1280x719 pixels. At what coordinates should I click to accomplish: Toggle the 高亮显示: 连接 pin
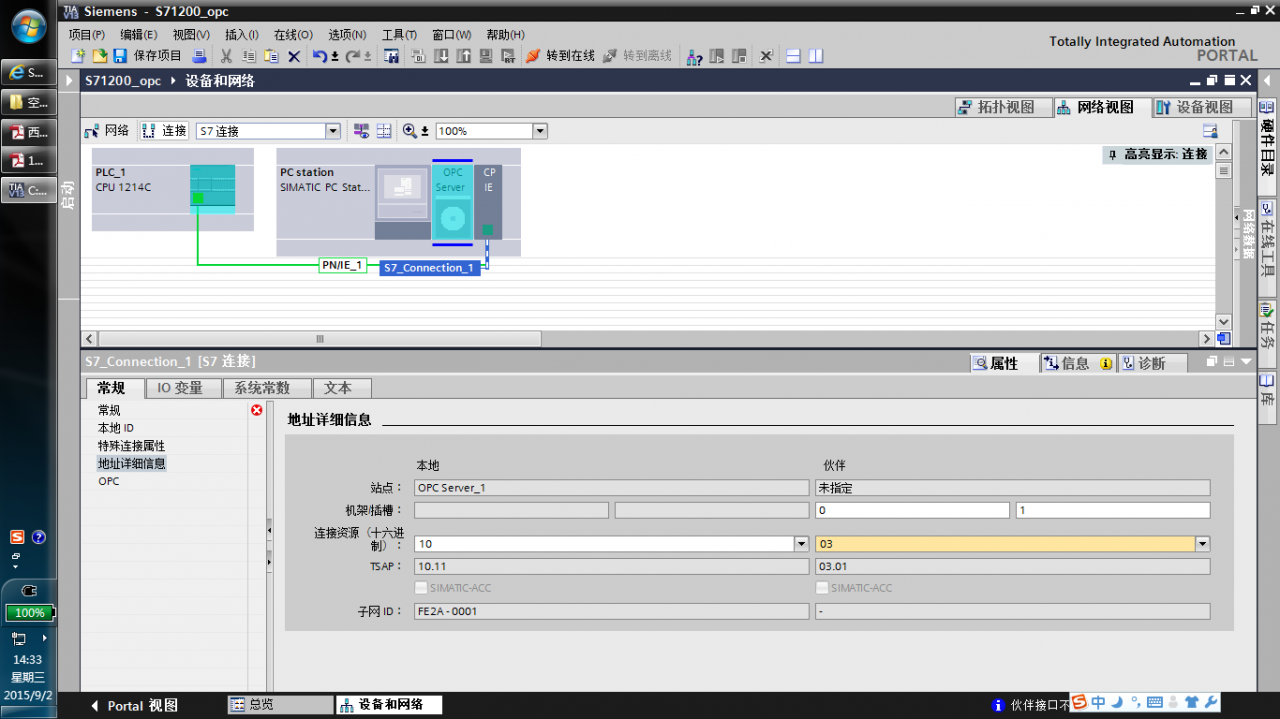click(1112, 155)
